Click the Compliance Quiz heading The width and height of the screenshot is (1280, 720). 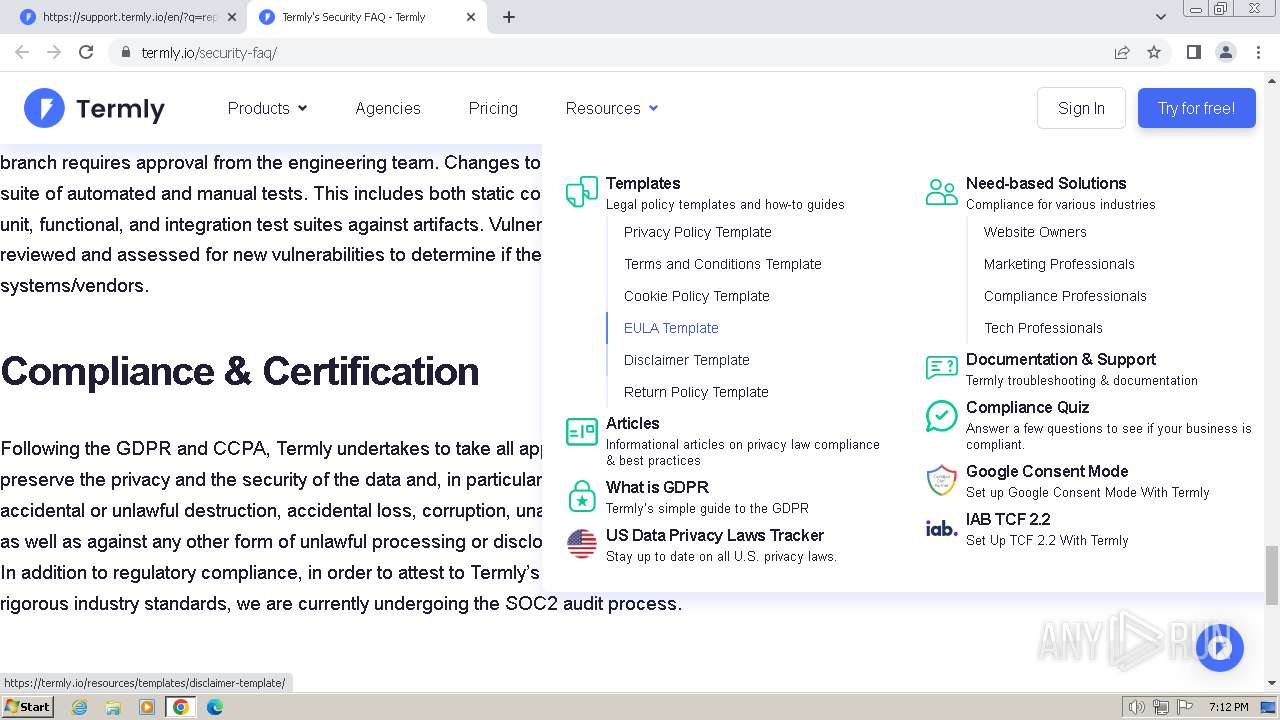point(1027,407)
